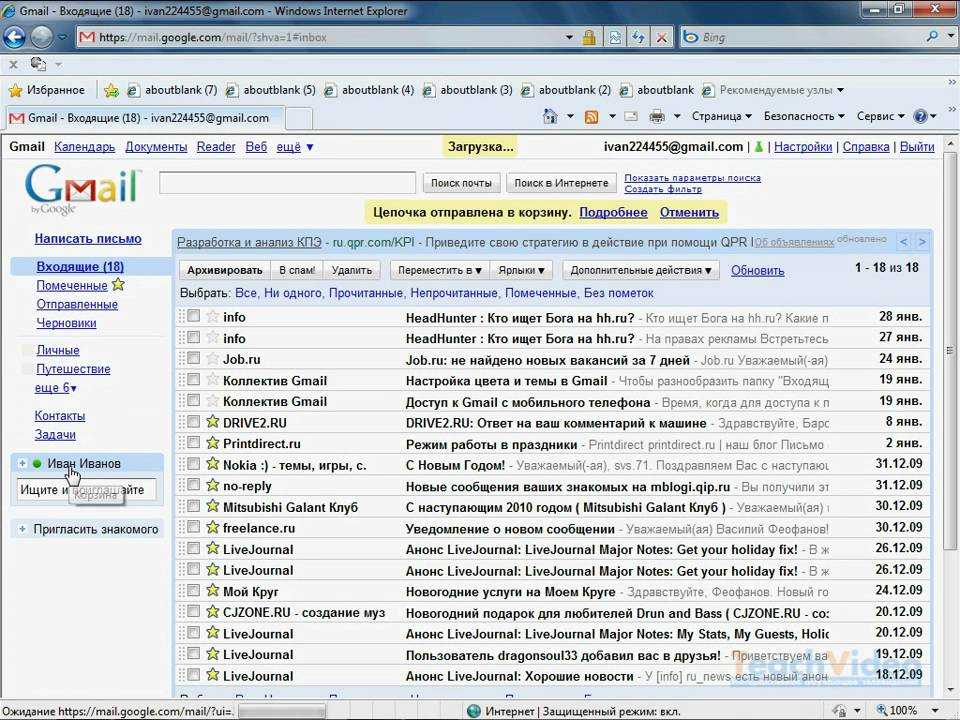
Task: Click the Gmail mail search field
Action: tap(287, 183)
